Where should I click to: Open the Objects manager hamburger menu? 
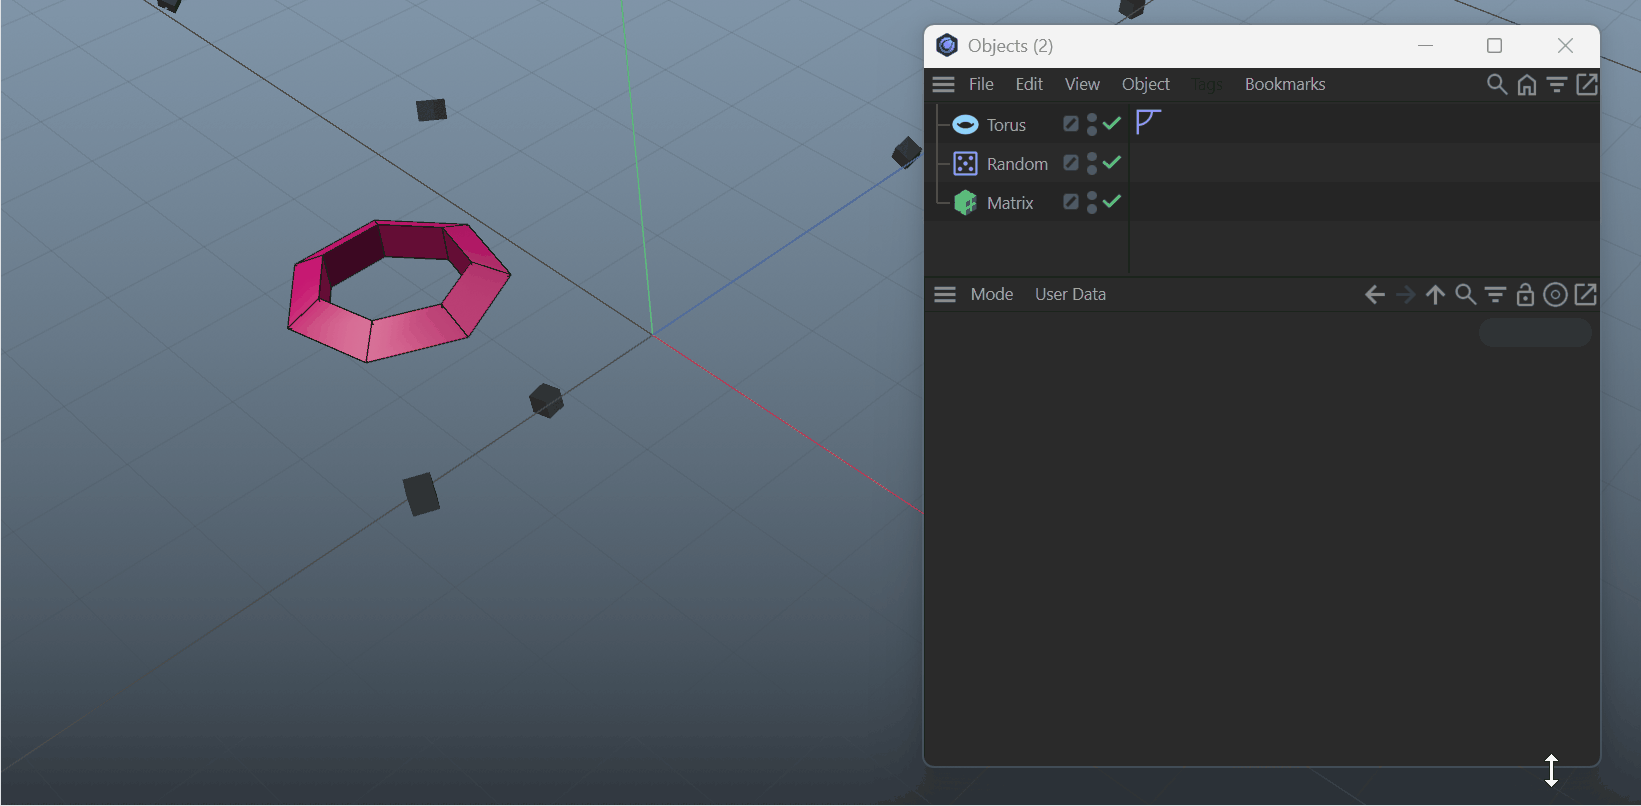click(x=943, y=85)
